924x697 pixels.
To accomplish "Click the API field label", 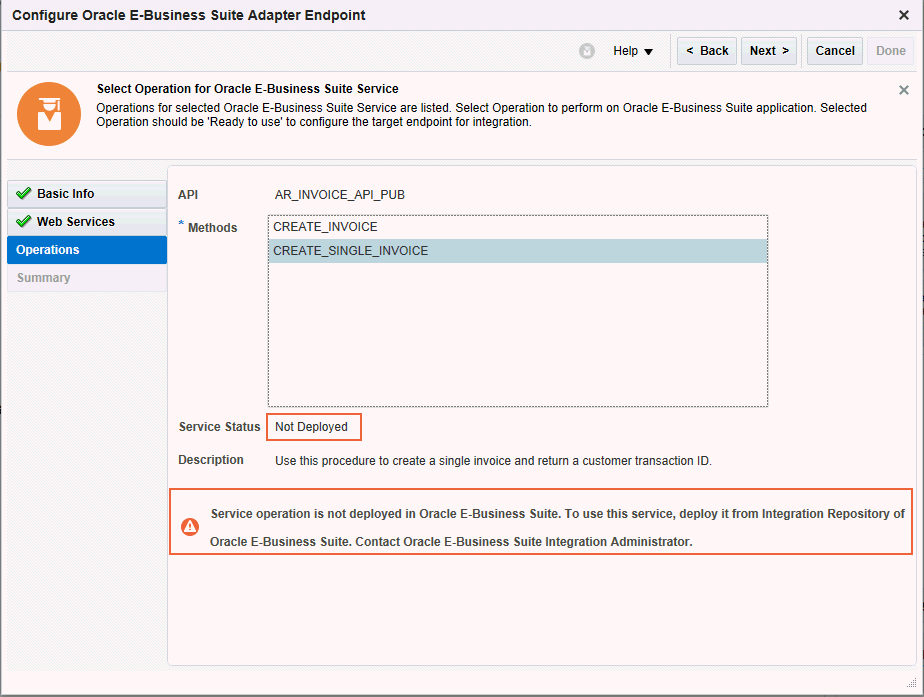I will coord(188,195).
